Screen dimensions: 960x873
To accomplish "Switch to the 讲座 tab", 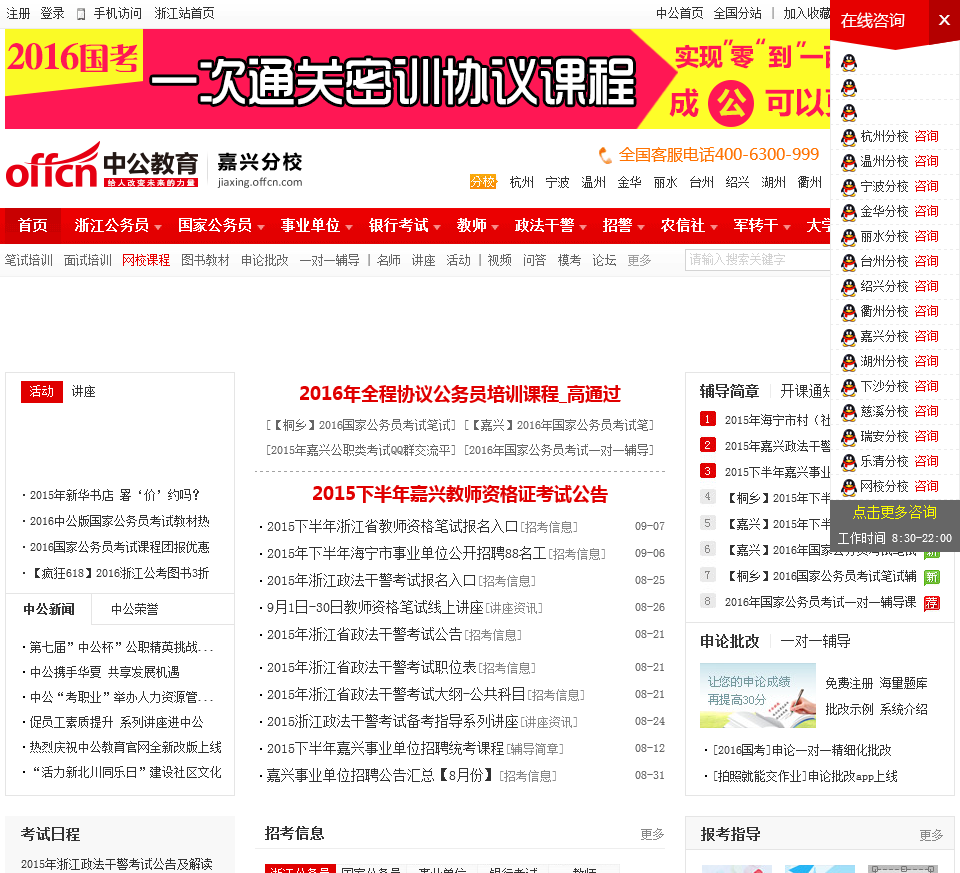I will [83, 392].
